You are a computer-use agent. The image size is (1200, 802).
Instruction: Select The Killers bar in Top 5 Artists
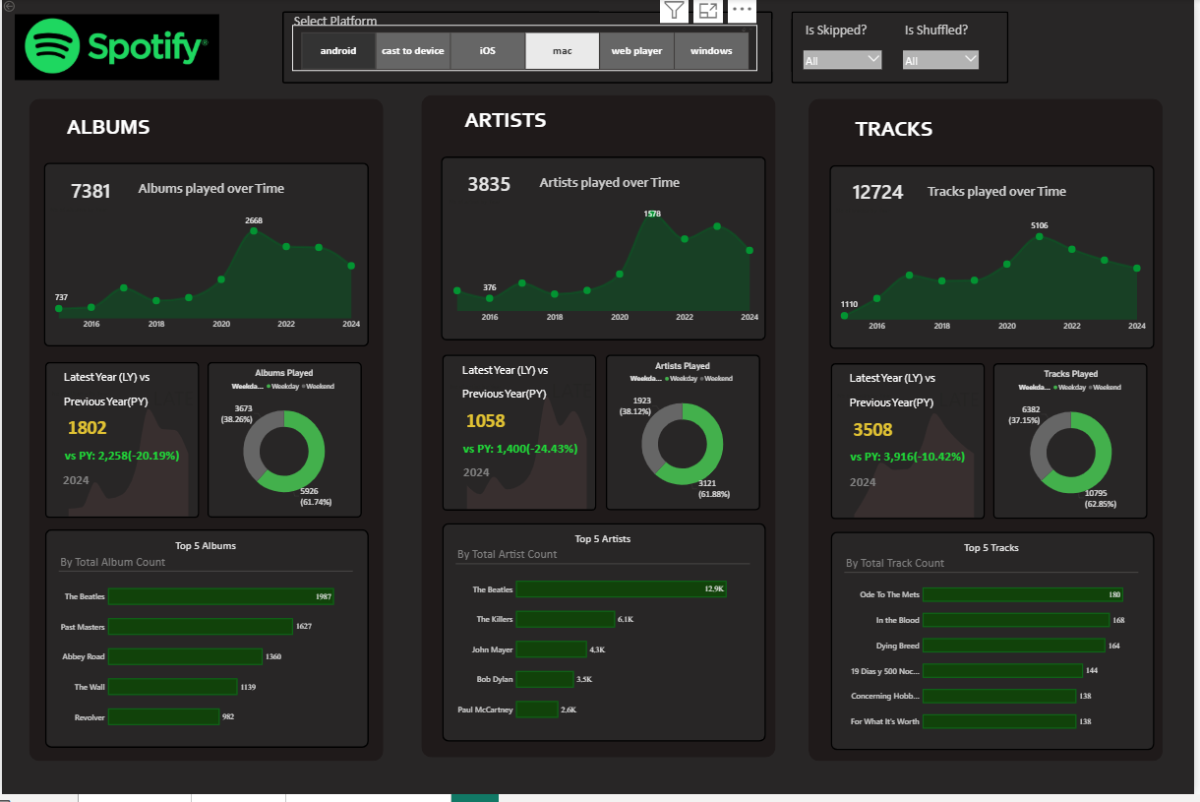coord(565,620)
